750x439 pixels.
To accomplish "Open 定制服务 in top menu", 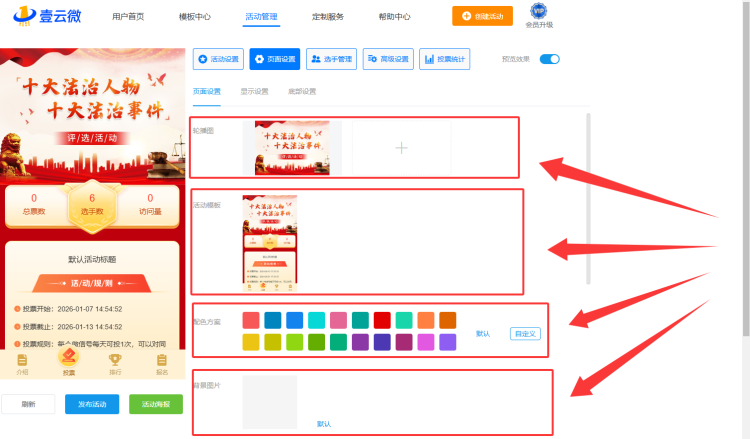I will click(328, 17).
